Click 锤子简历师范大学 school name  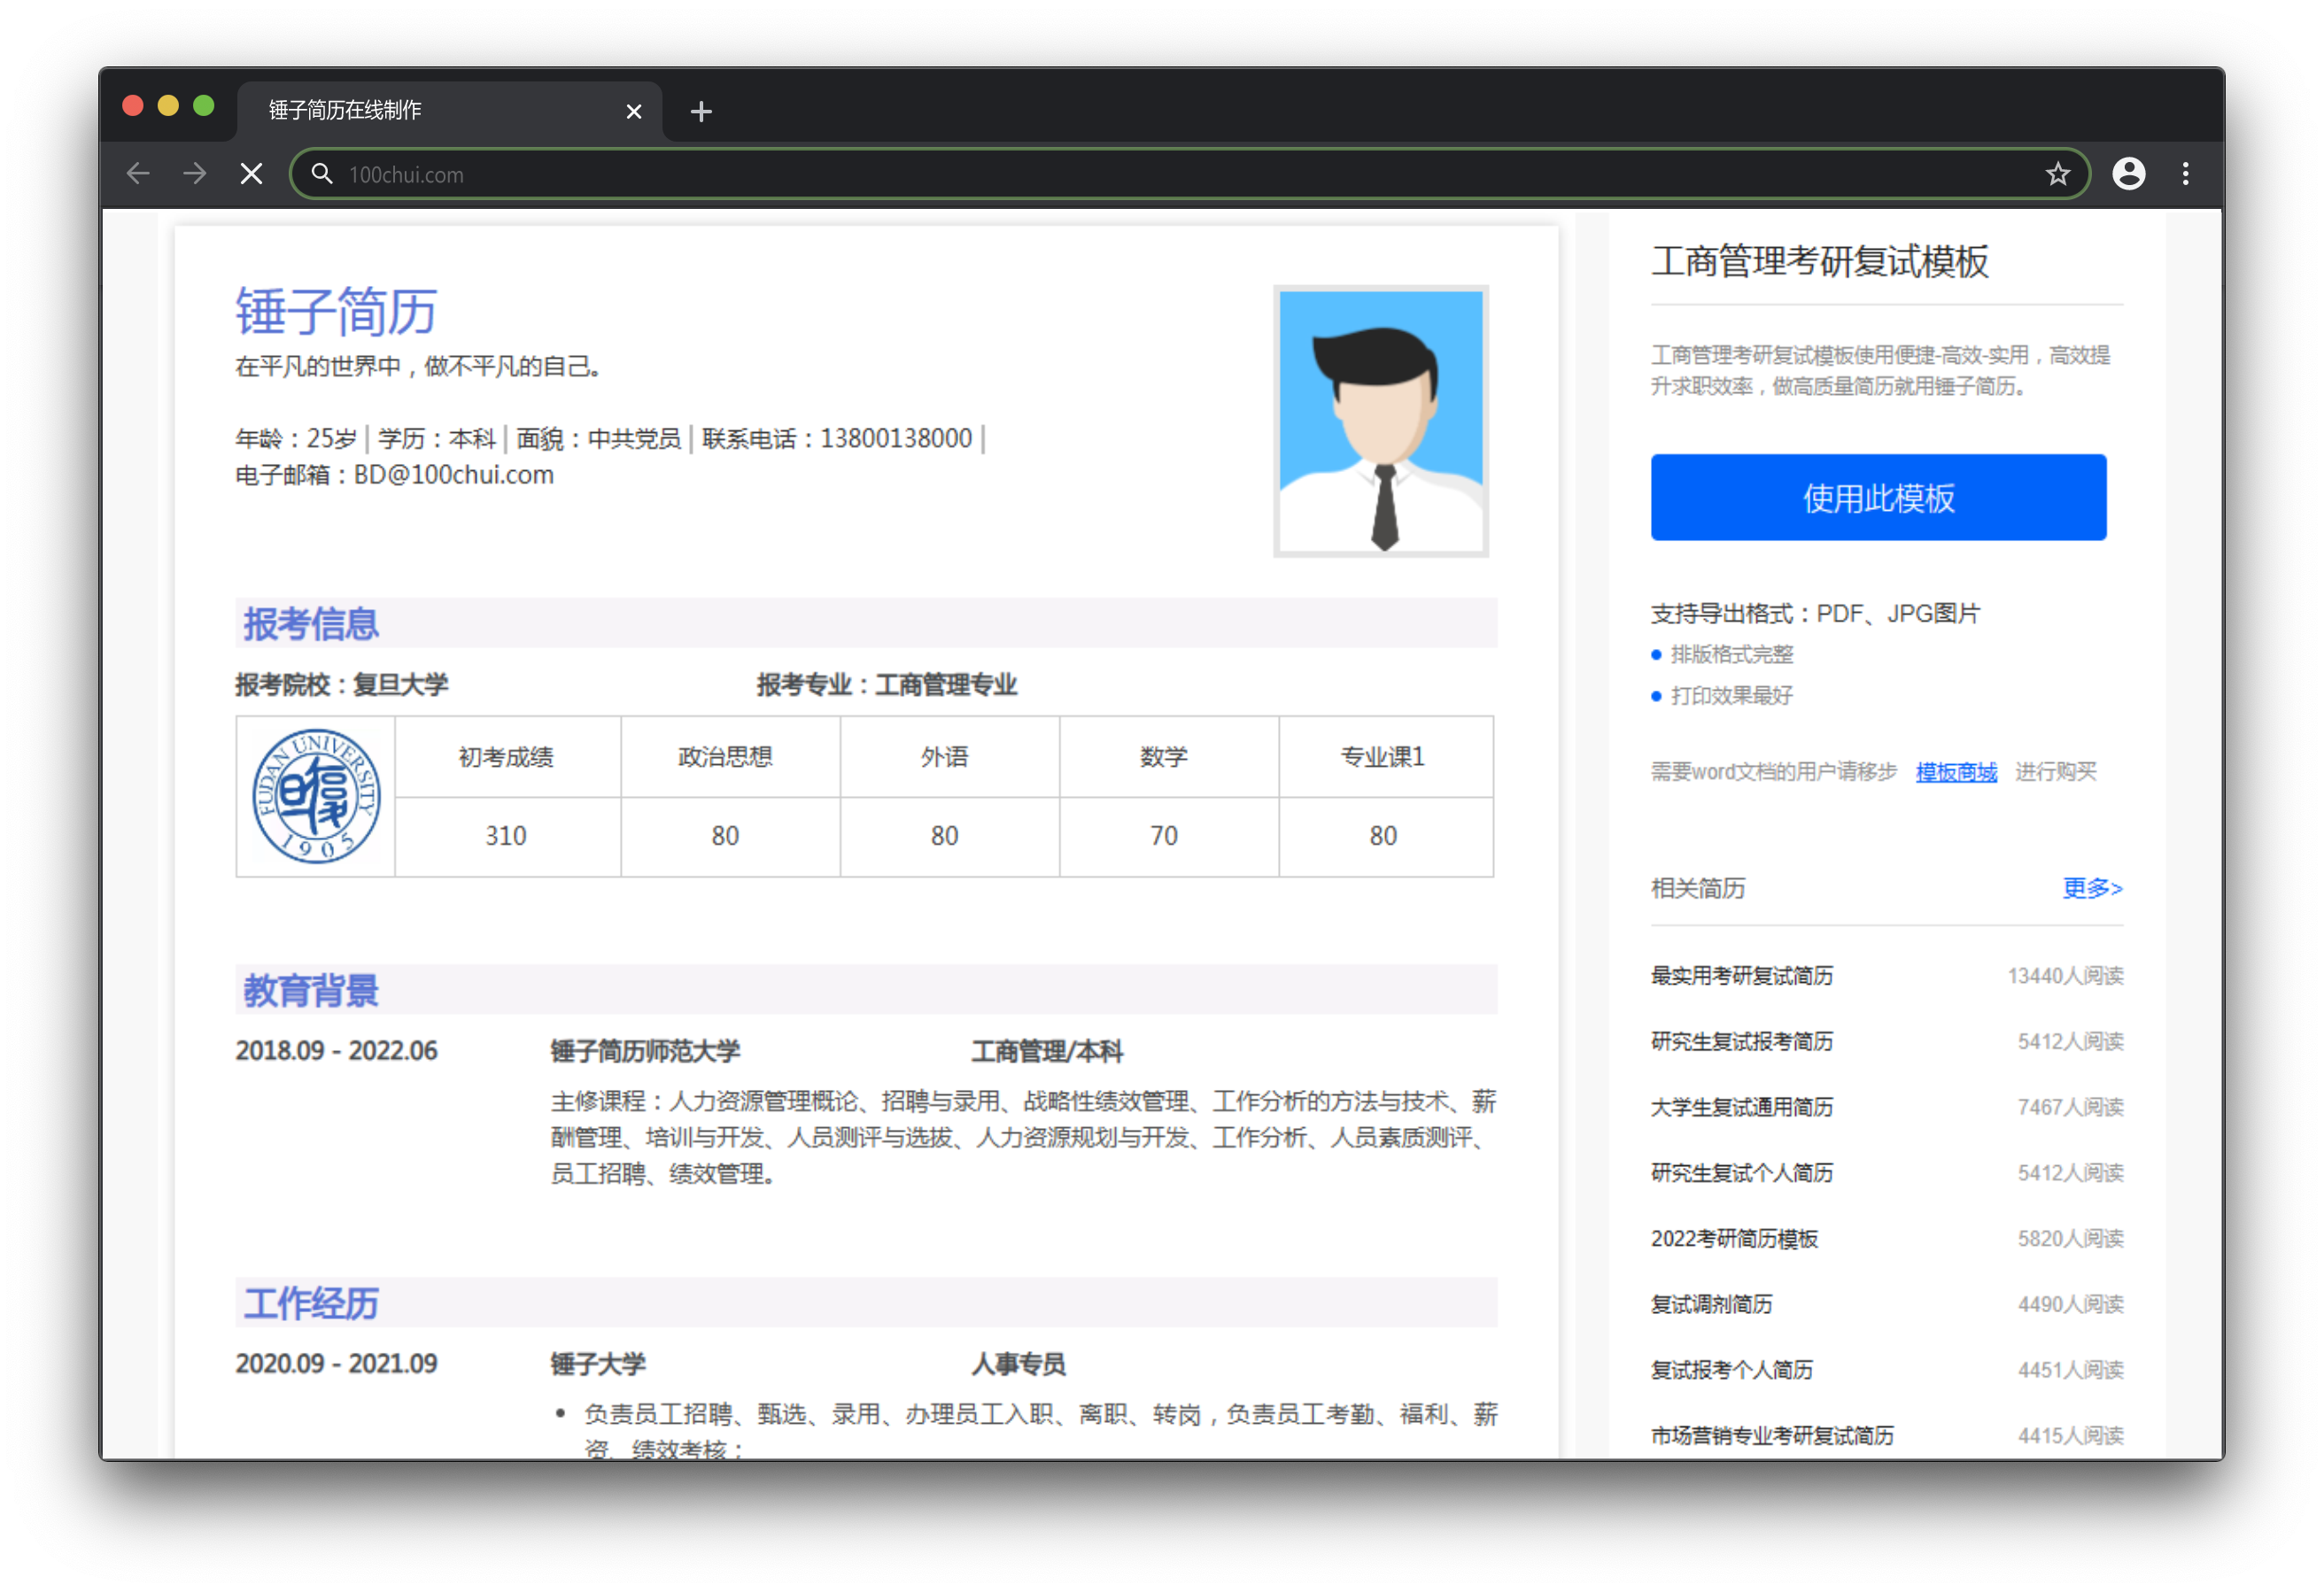[x=645, y=1051]
